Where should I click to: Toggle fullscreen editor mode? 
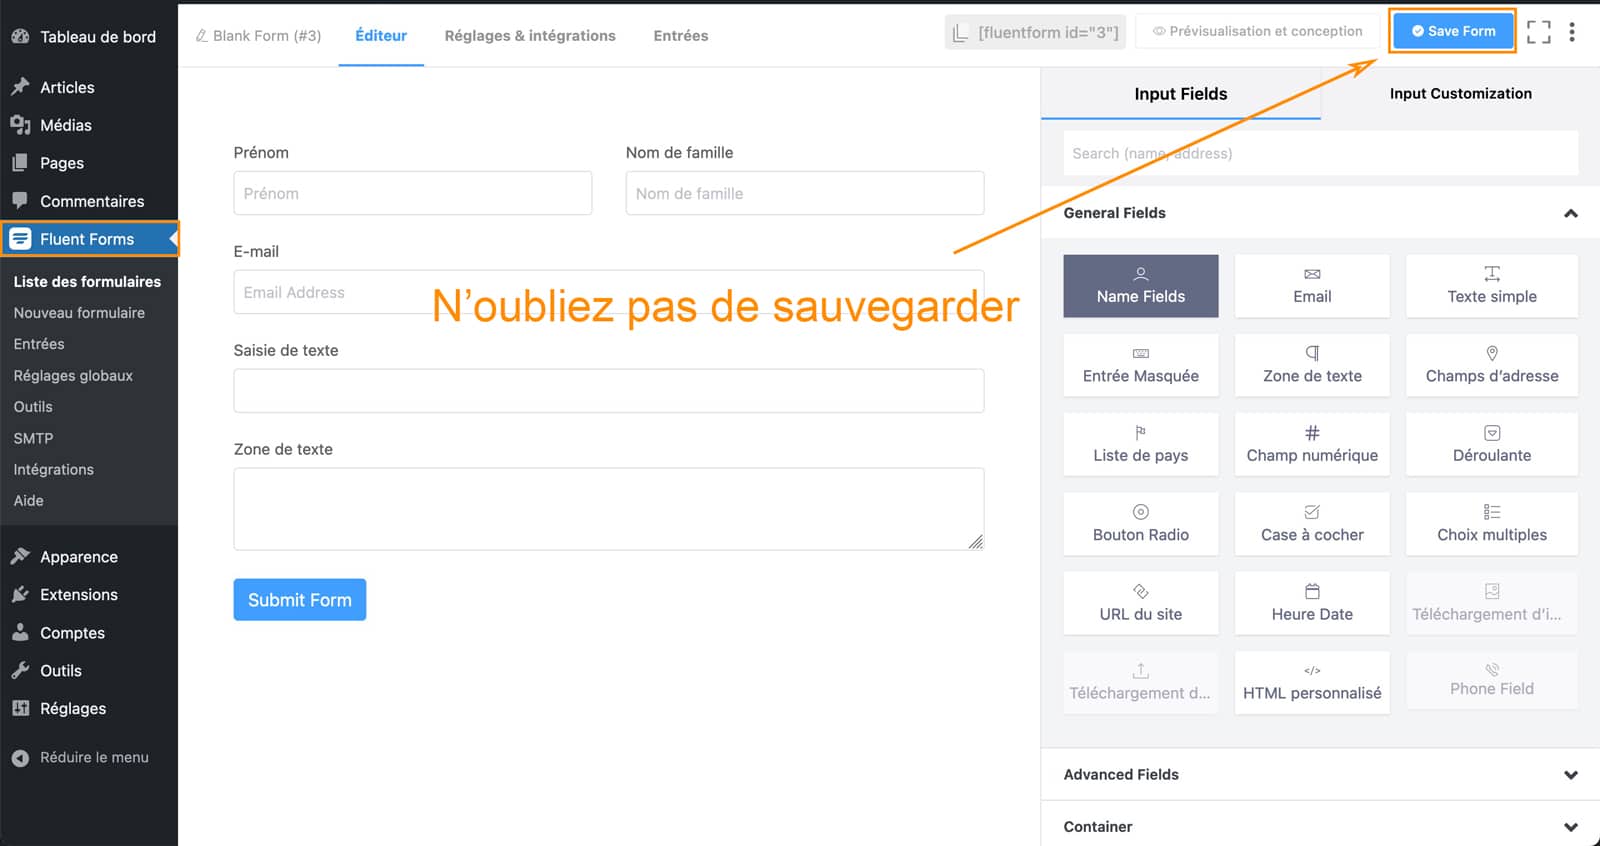point(1538,32)
